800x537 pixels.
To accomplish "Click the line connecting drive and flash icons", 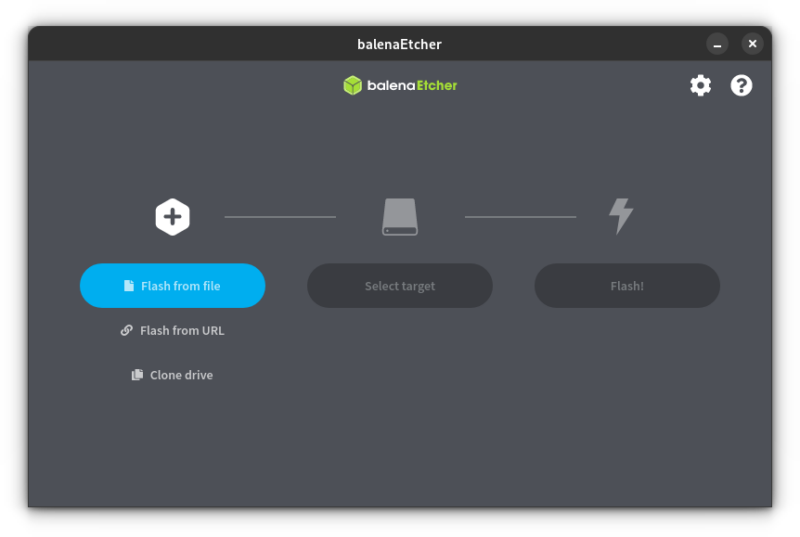I will (520, 216).
